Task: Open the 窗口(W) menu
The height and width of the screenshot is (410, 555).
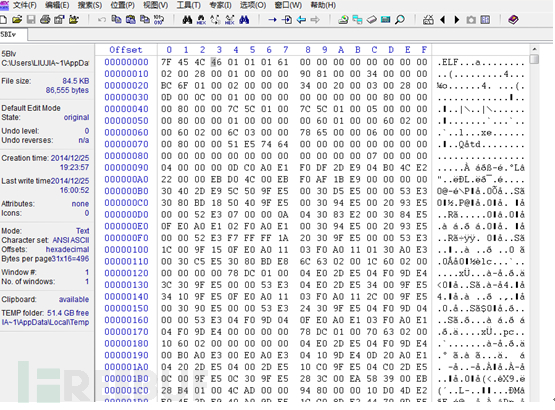Action: coord(288,5)
